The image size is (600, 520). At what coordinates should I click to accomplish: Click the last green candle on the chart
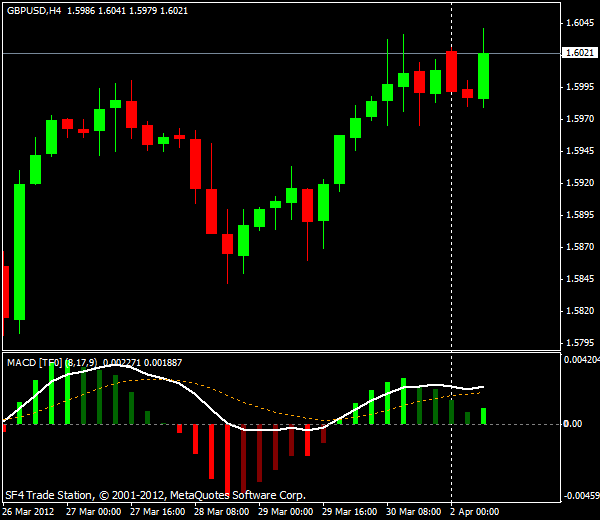(x=484, y=76)
